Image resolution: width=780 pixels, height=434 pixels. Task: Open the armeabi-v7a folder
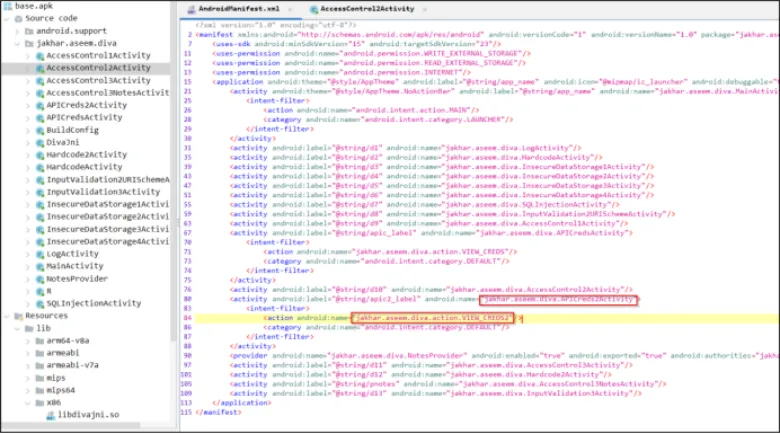click(73, 365)
